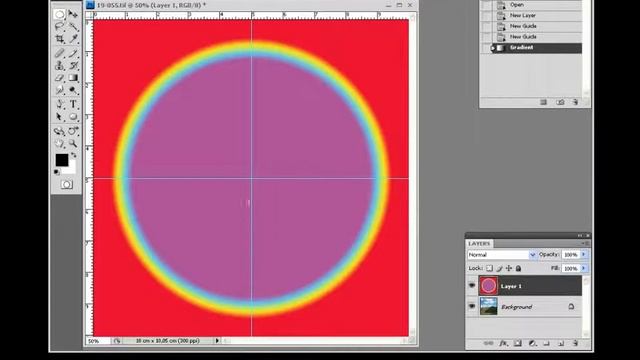Delete current history state
Image resolution: width=640 pixels, height=360 pixels.
coord(575,102)
